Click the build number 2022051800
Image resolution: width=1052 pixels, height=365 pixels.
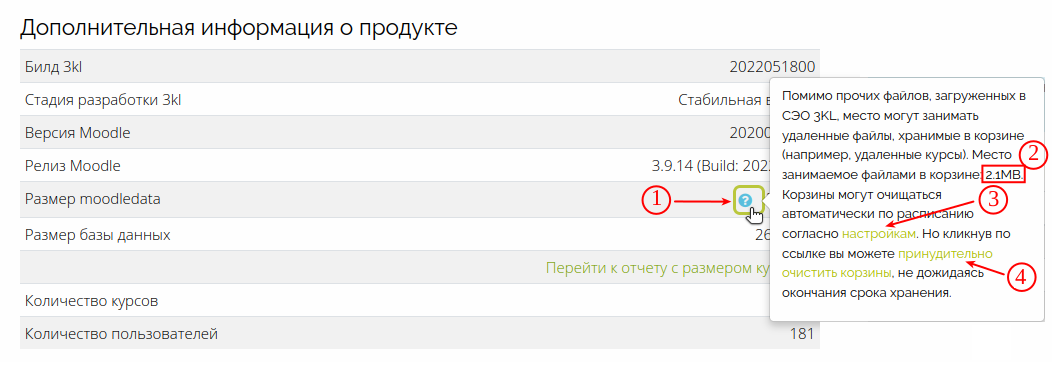coord(772,66)
